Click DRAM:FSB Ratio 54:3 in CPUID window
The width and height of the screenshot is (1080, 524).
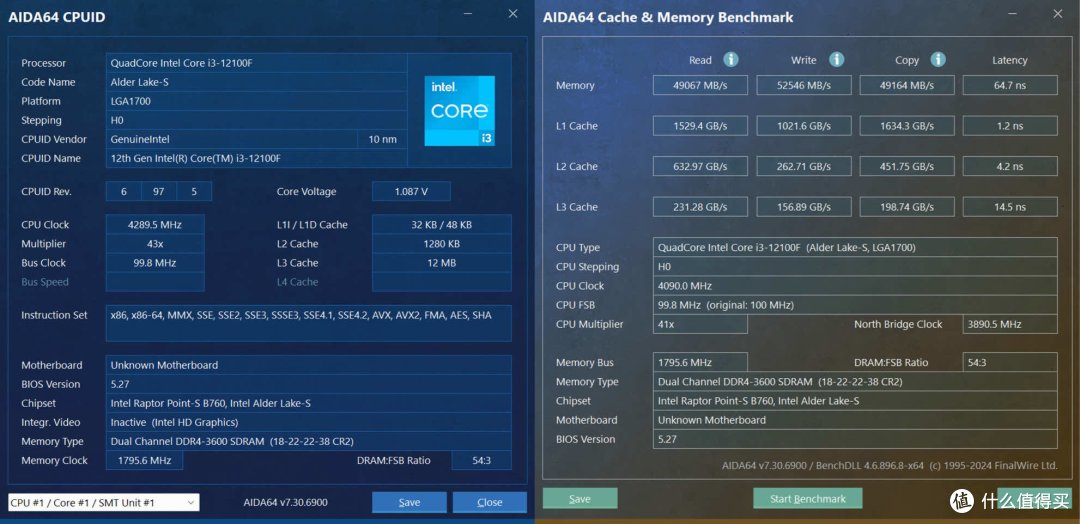coord(481,460)
